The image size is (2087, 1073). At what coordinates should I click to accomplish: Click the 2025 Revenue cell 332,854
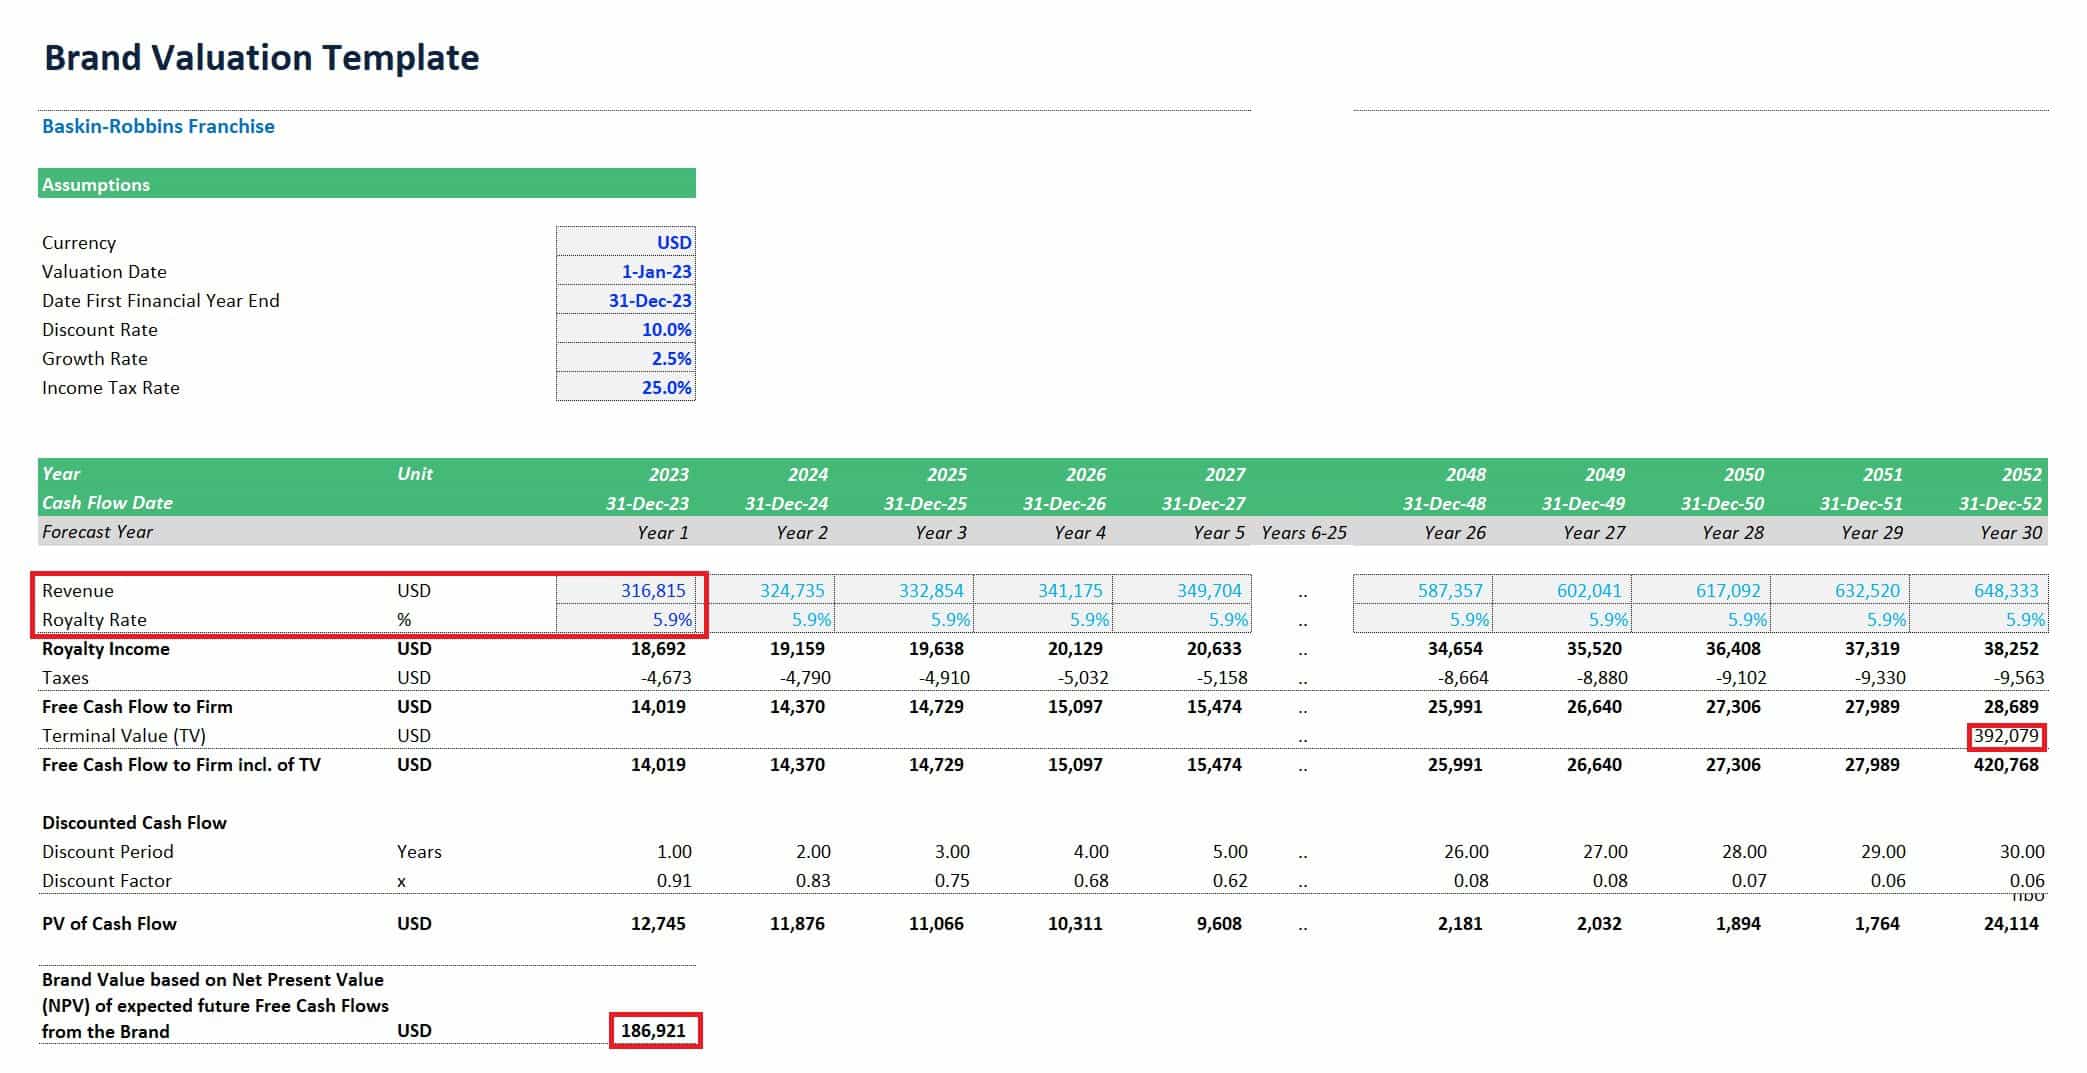point(904,590)
